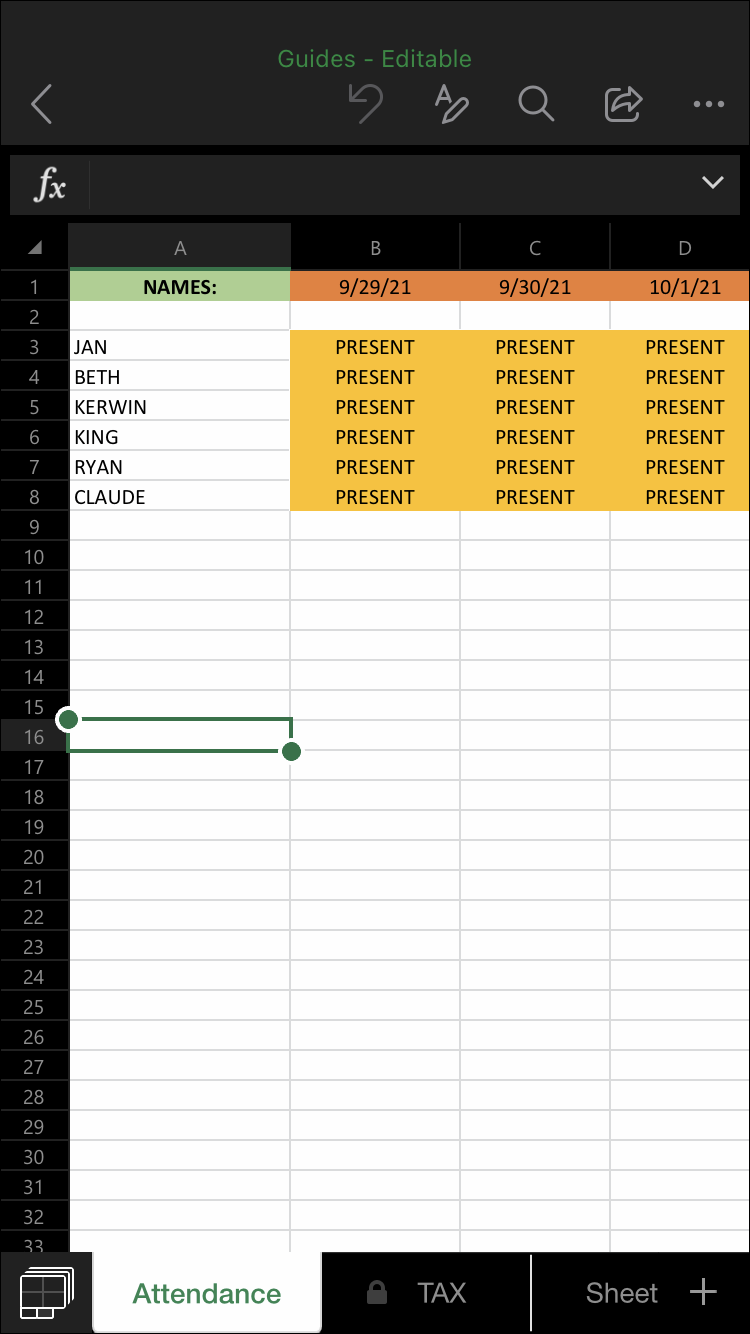
Task: Open the search magnifier
Action: point(536,103)
